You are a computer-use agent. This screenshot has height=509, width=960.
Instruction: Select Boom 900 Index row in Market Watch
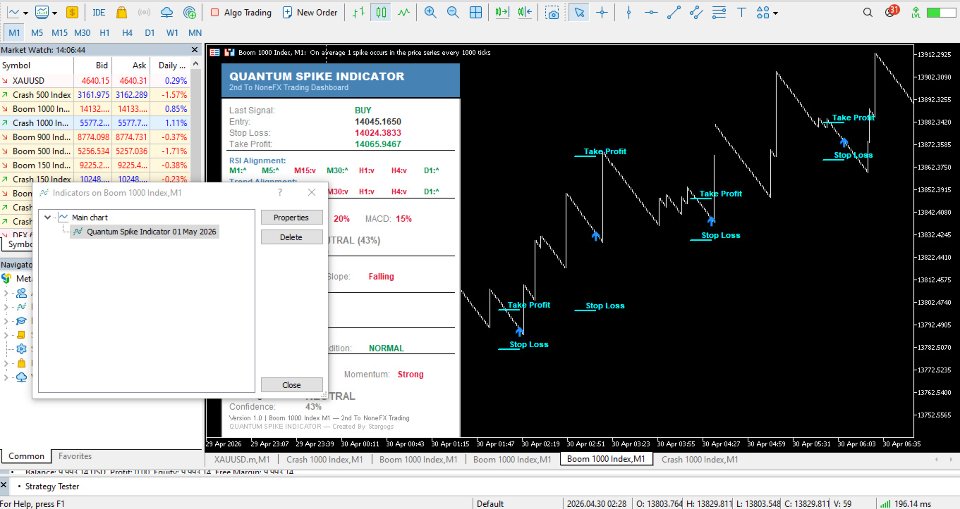[x=94, y=137]
